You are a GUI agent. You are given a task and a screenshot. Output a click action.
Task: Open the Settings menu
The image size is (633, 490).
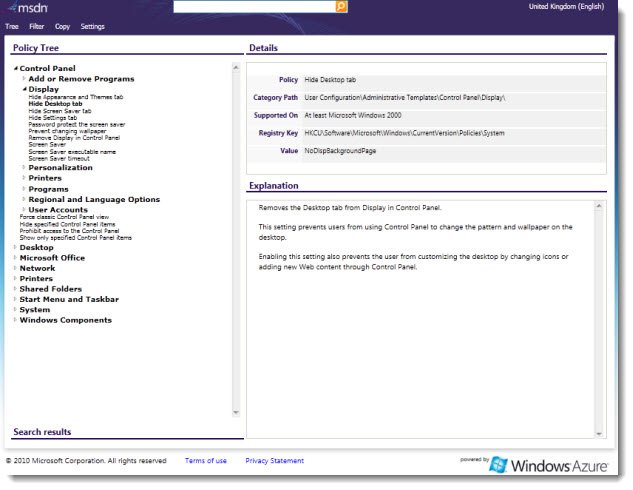(x=92, y=27)
